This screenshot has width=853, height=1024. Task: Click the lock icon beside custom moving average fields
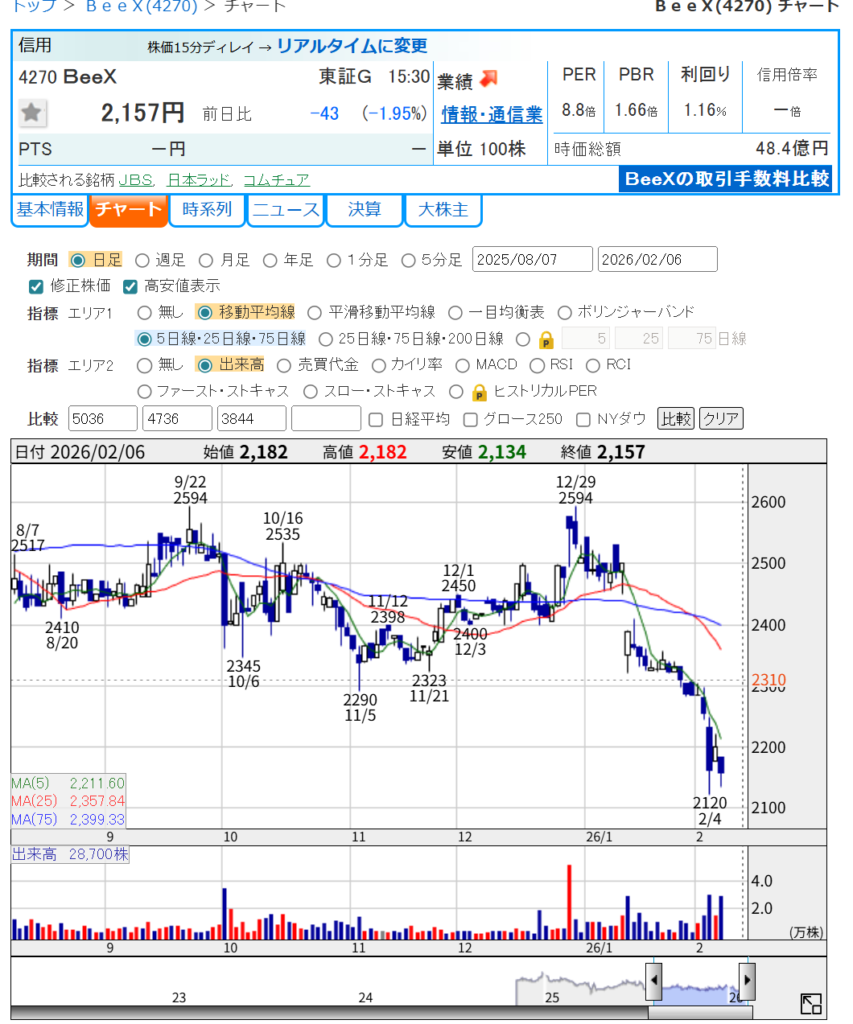tap(546, 339)
